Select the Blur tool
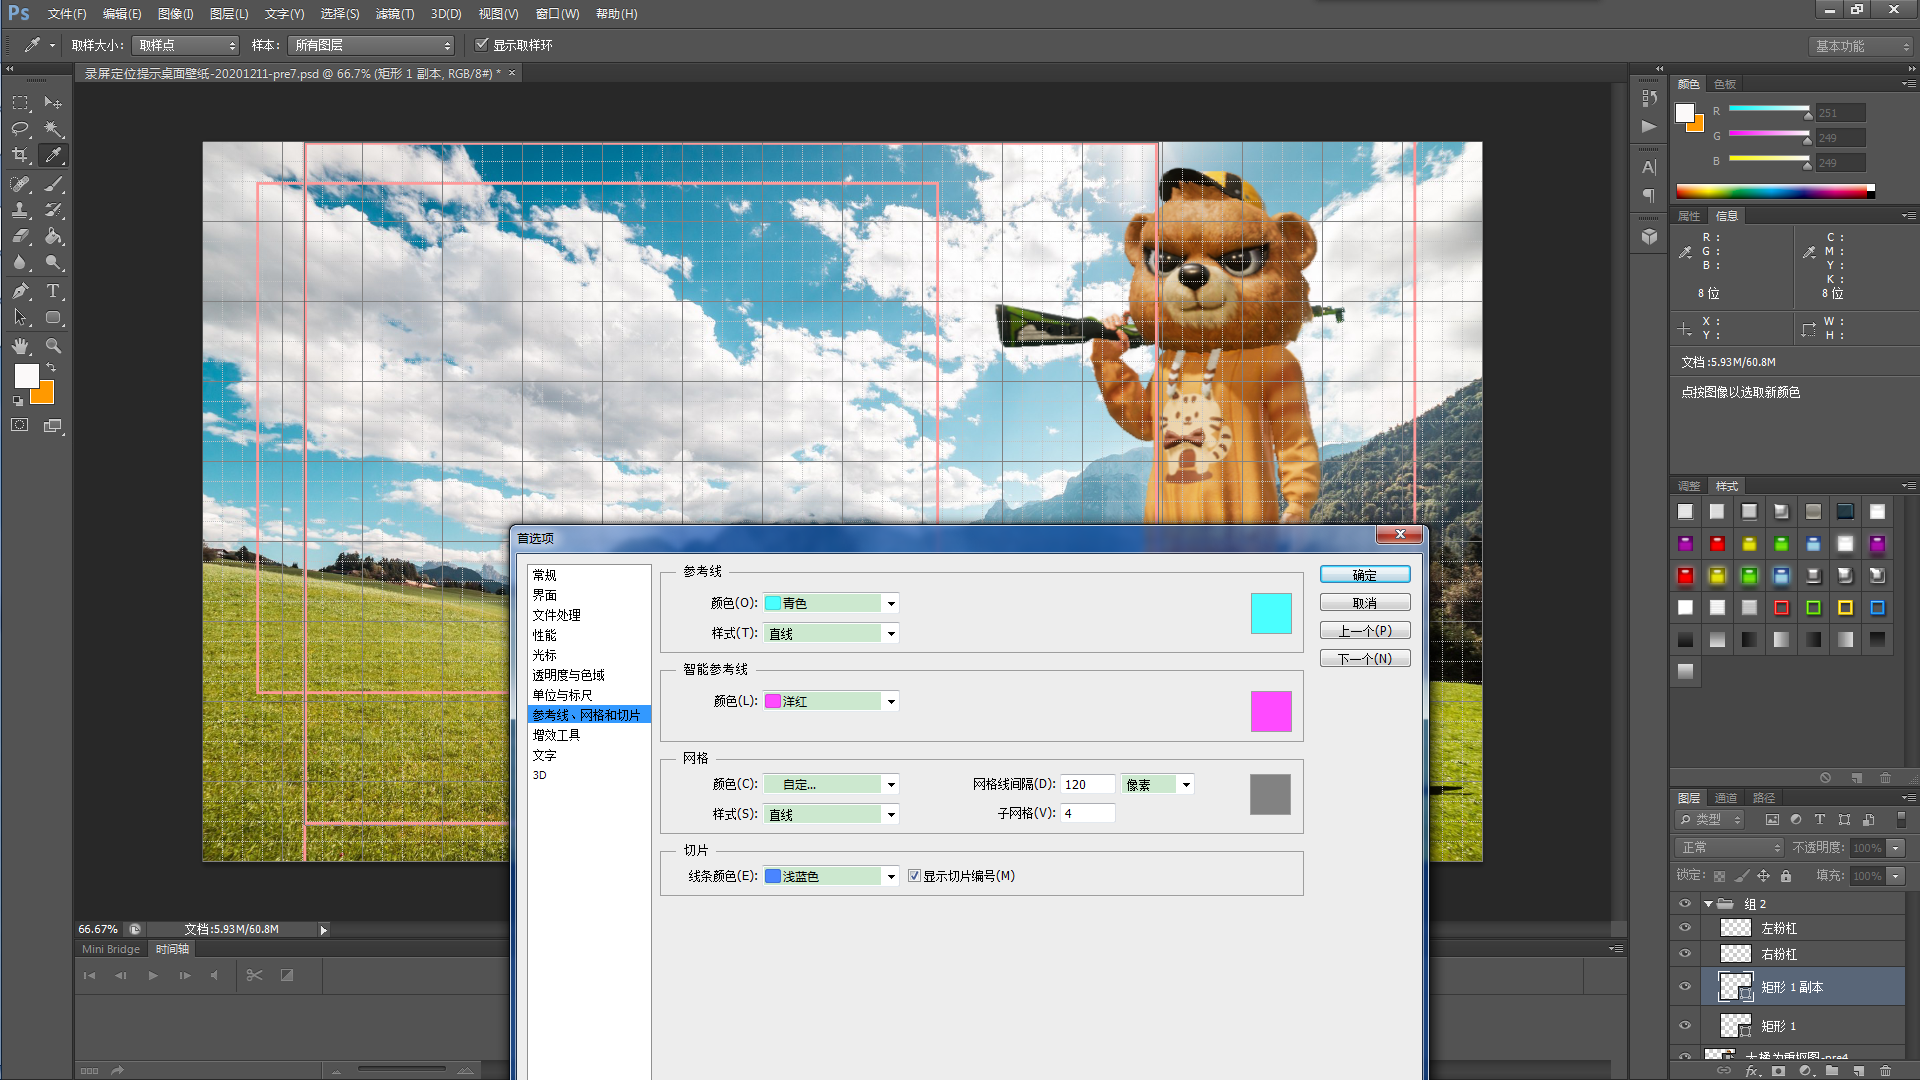Screen dimensions: 1920x1080 20,262
